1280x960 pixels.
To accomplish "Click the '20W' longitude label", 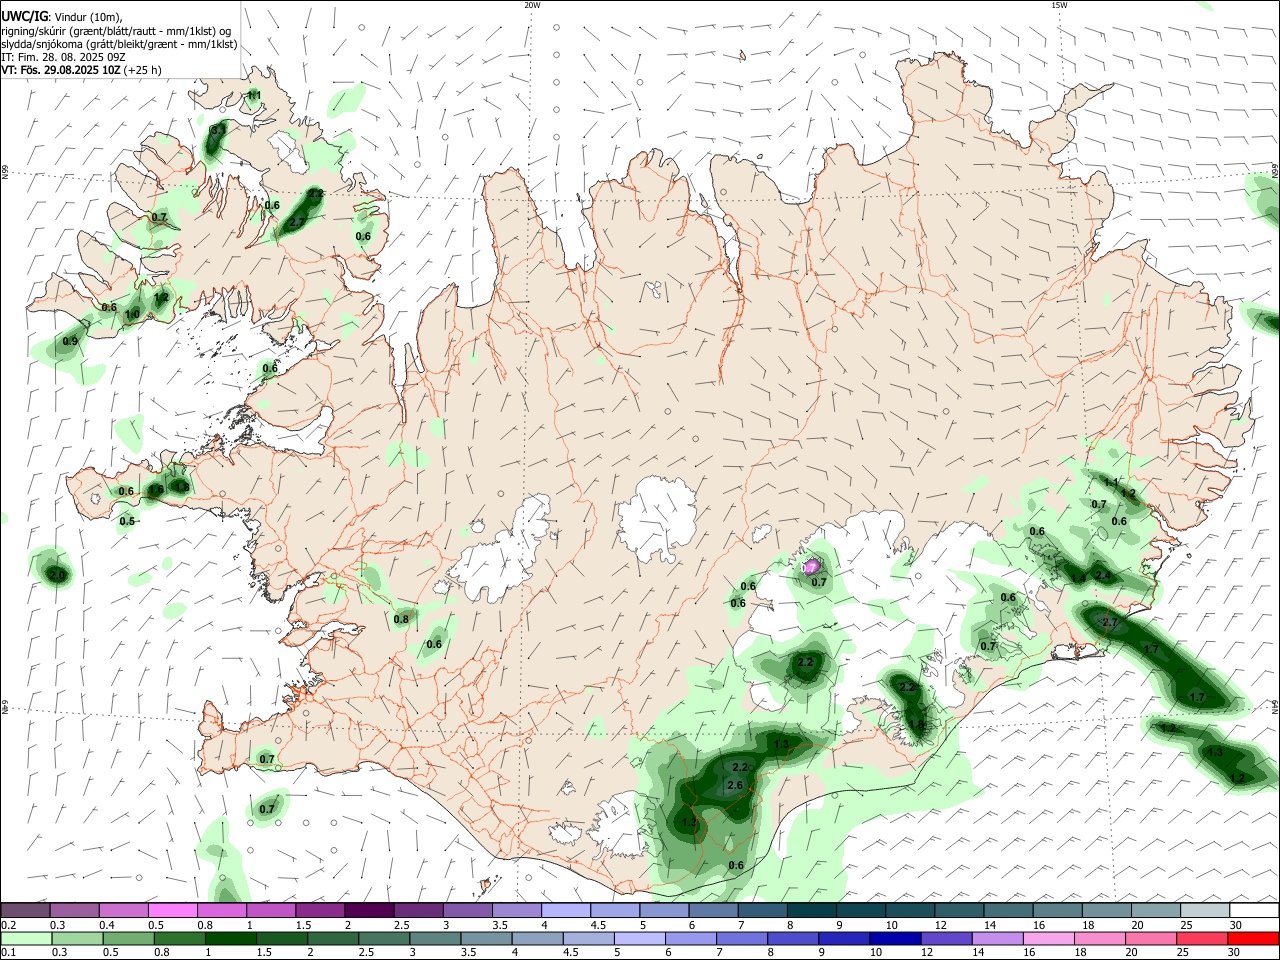I will (x=532, y=5).
